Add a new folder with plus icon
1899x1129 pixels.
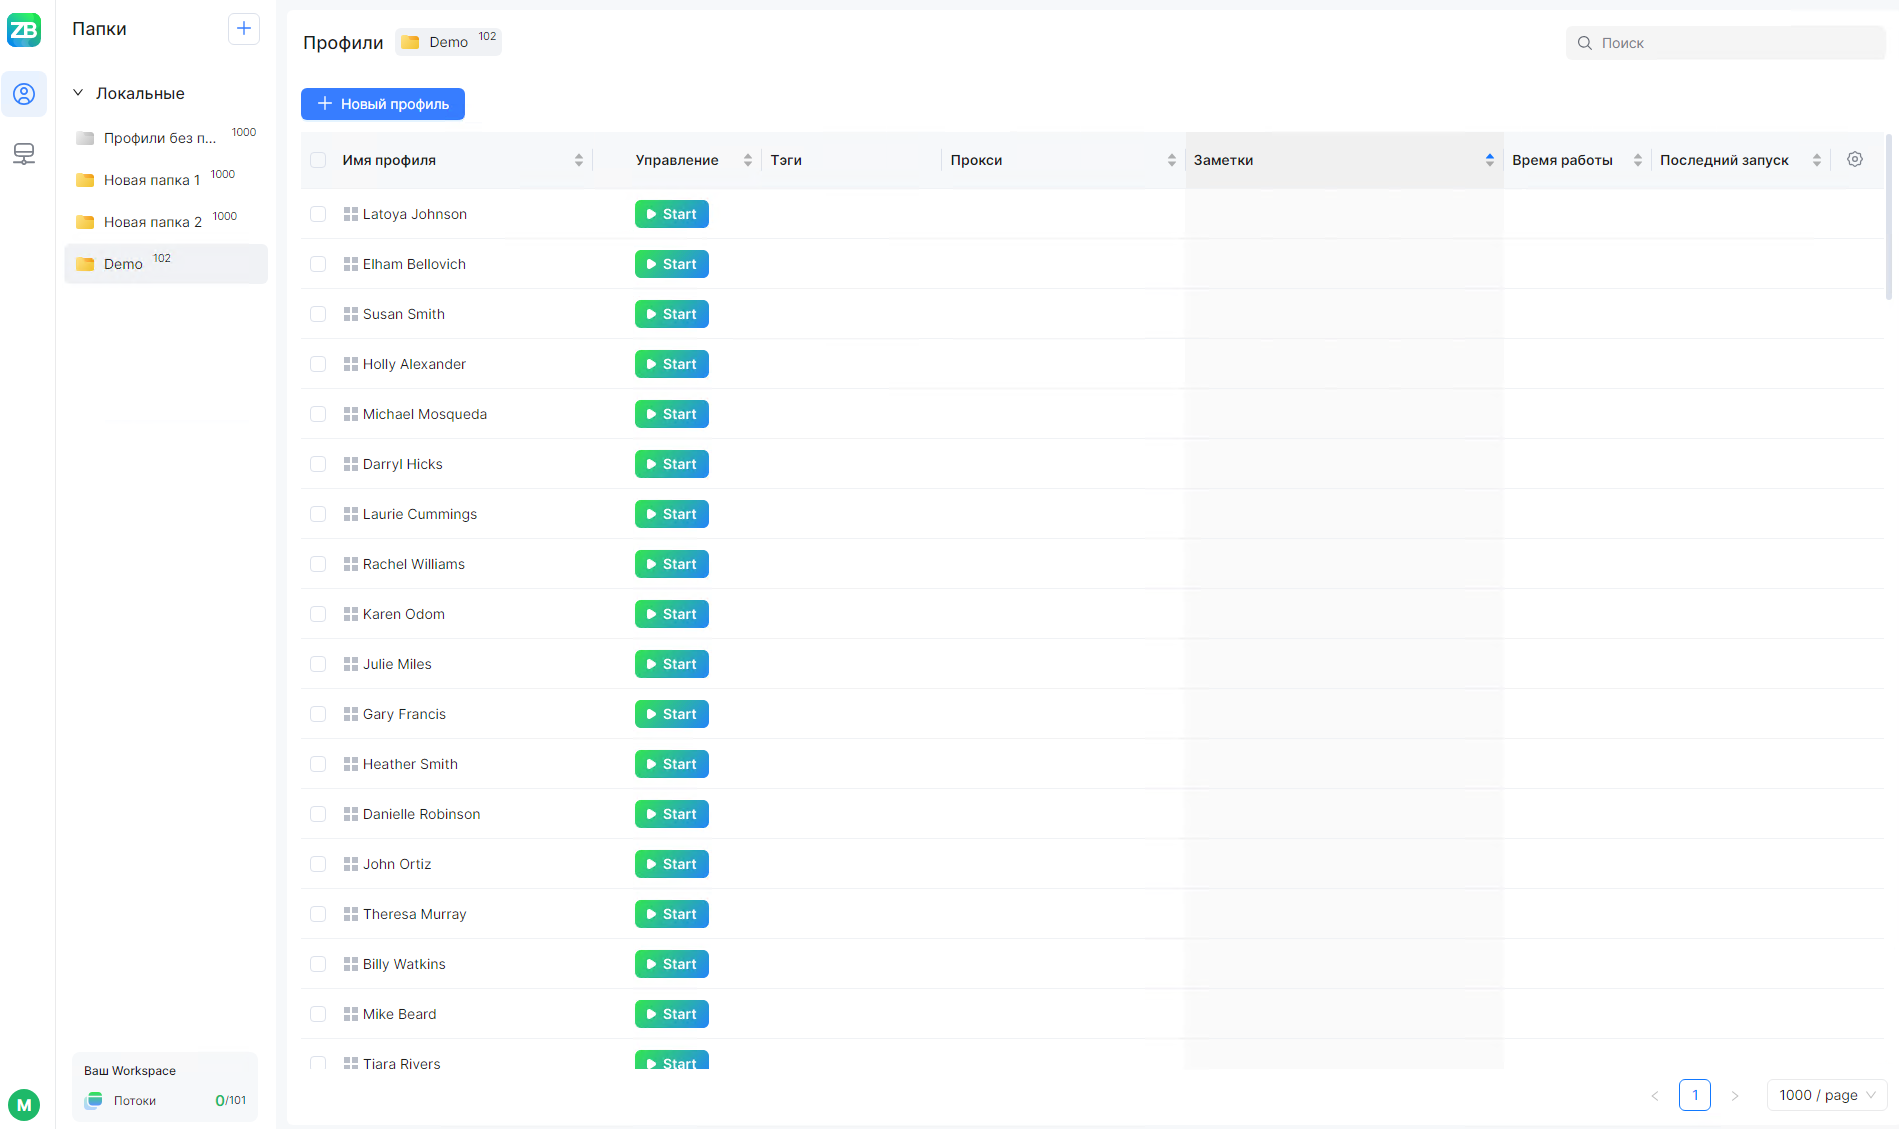243,29
